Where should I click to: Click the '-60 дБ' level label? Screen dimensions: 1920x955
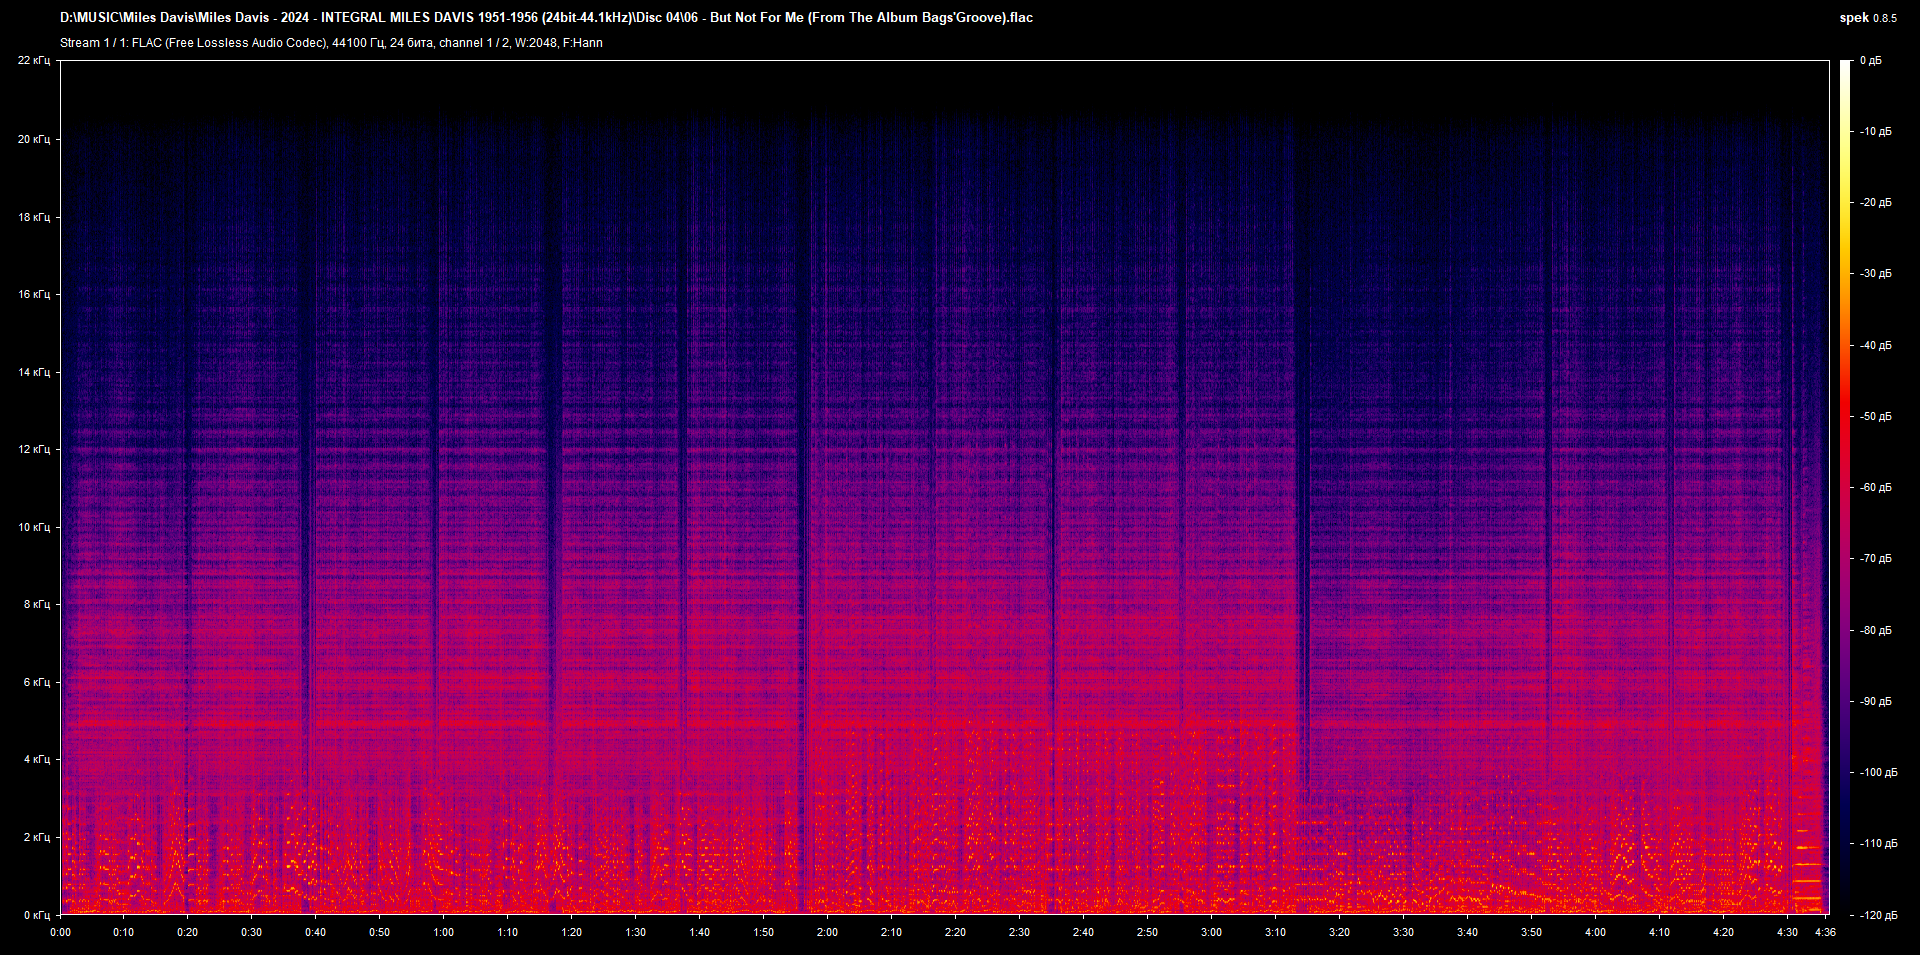[x=1875, y=487]
